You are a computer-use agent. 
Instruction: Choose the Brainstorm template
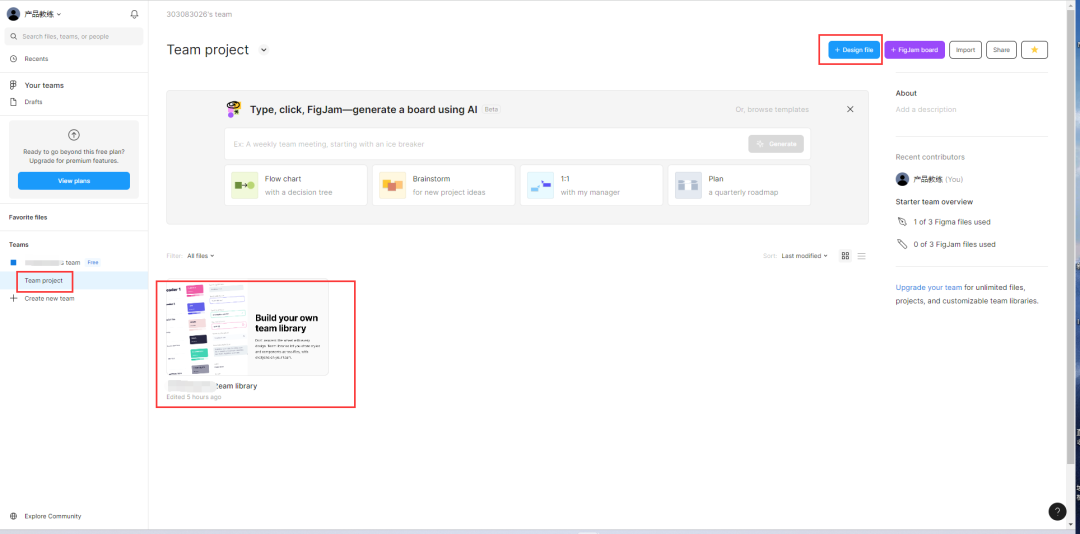444,185
